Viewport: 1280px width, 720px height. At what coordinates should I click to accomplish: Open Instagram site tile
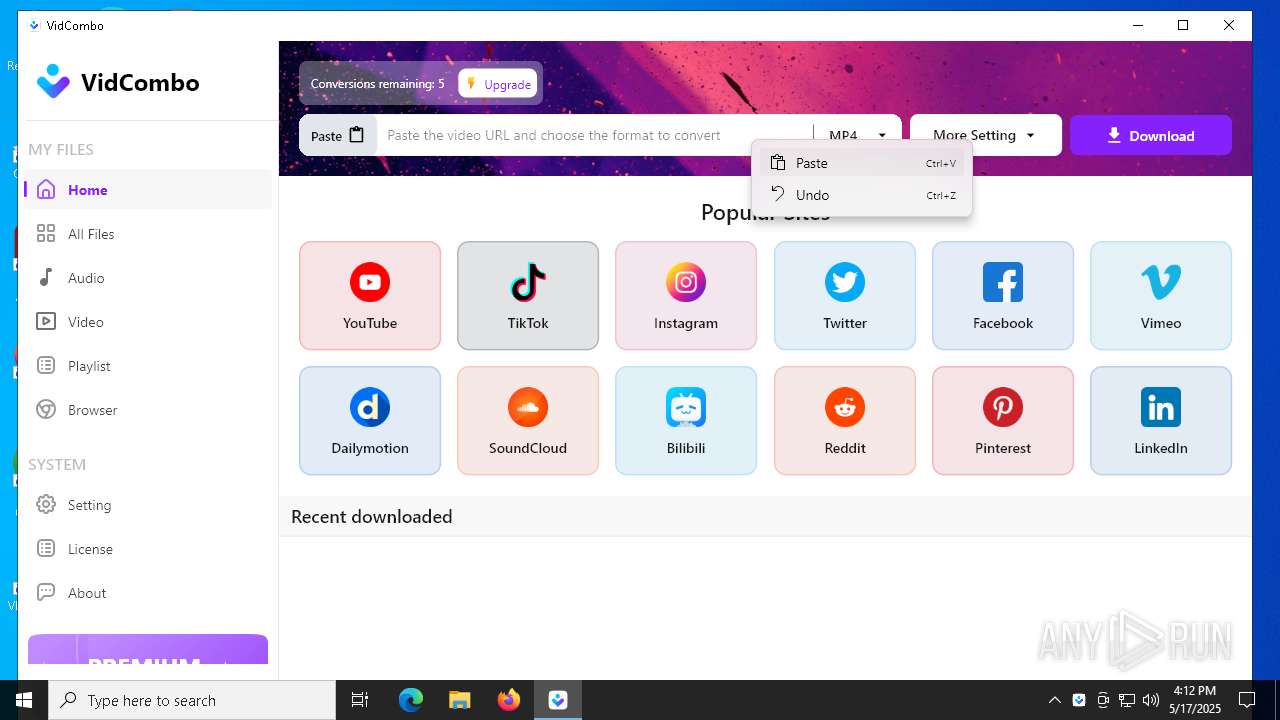click(686, 295)
